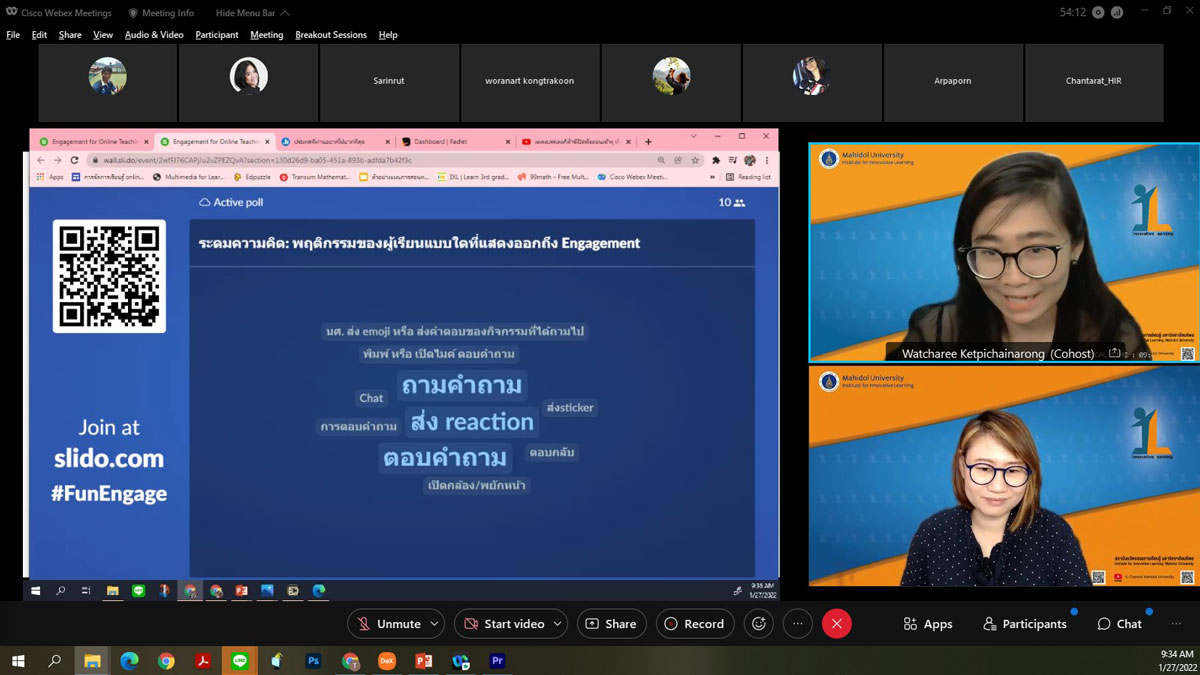Click the red leave meeting icon
The image size is (1200, 675).
[836, 624]
